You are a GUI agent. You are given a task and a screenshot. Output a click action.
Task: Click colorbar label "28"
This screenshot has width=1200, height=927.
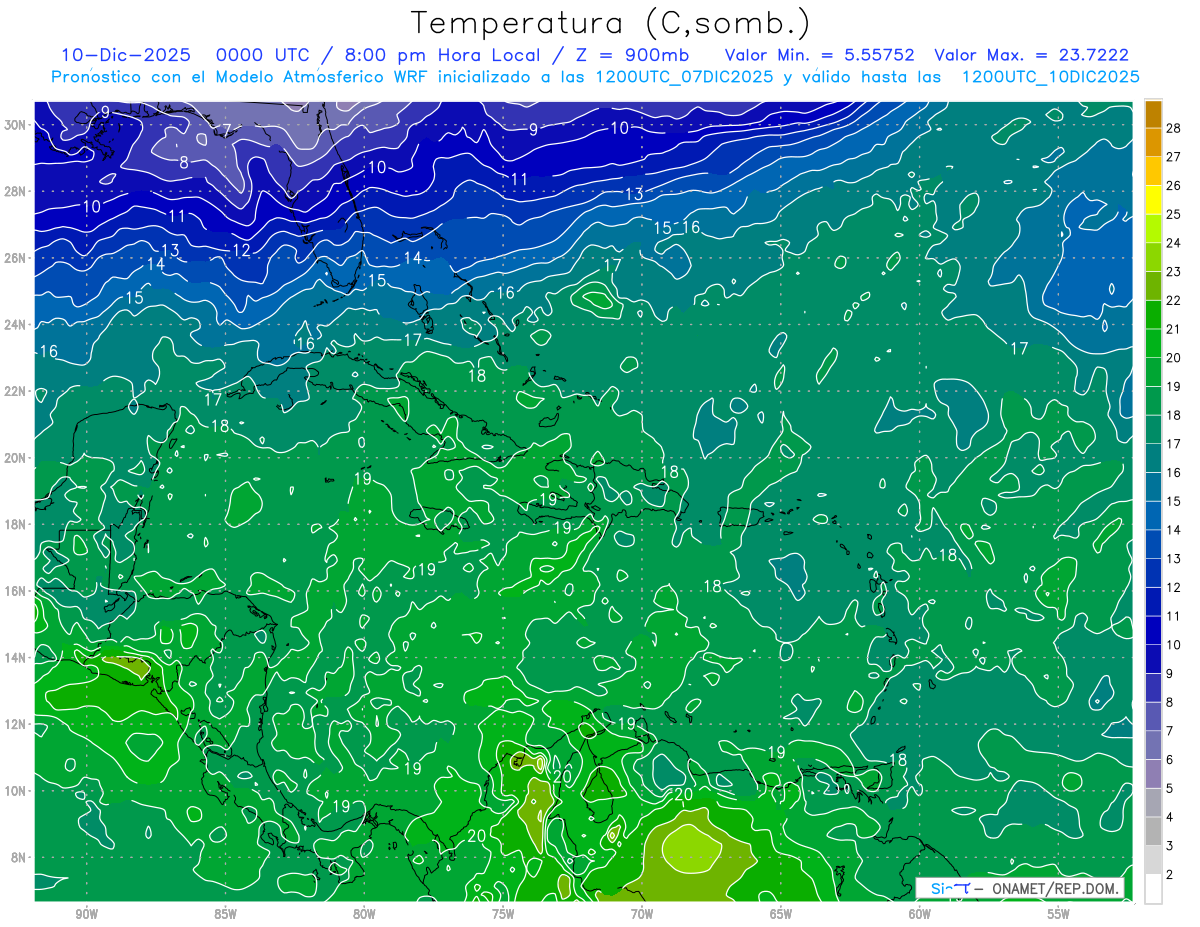click(1173, 127)
